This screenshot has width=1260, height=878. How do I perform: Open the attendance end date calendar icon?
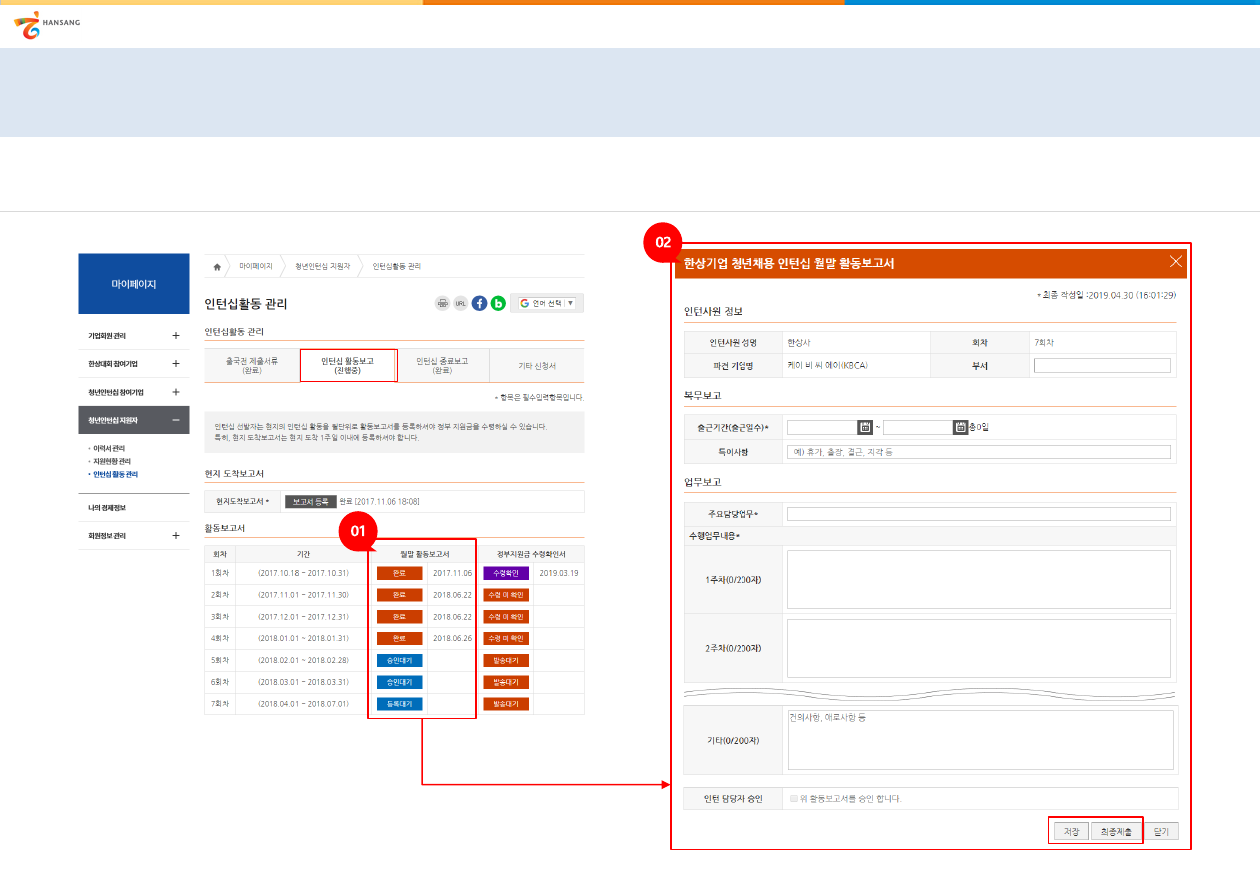click(961, 427)
